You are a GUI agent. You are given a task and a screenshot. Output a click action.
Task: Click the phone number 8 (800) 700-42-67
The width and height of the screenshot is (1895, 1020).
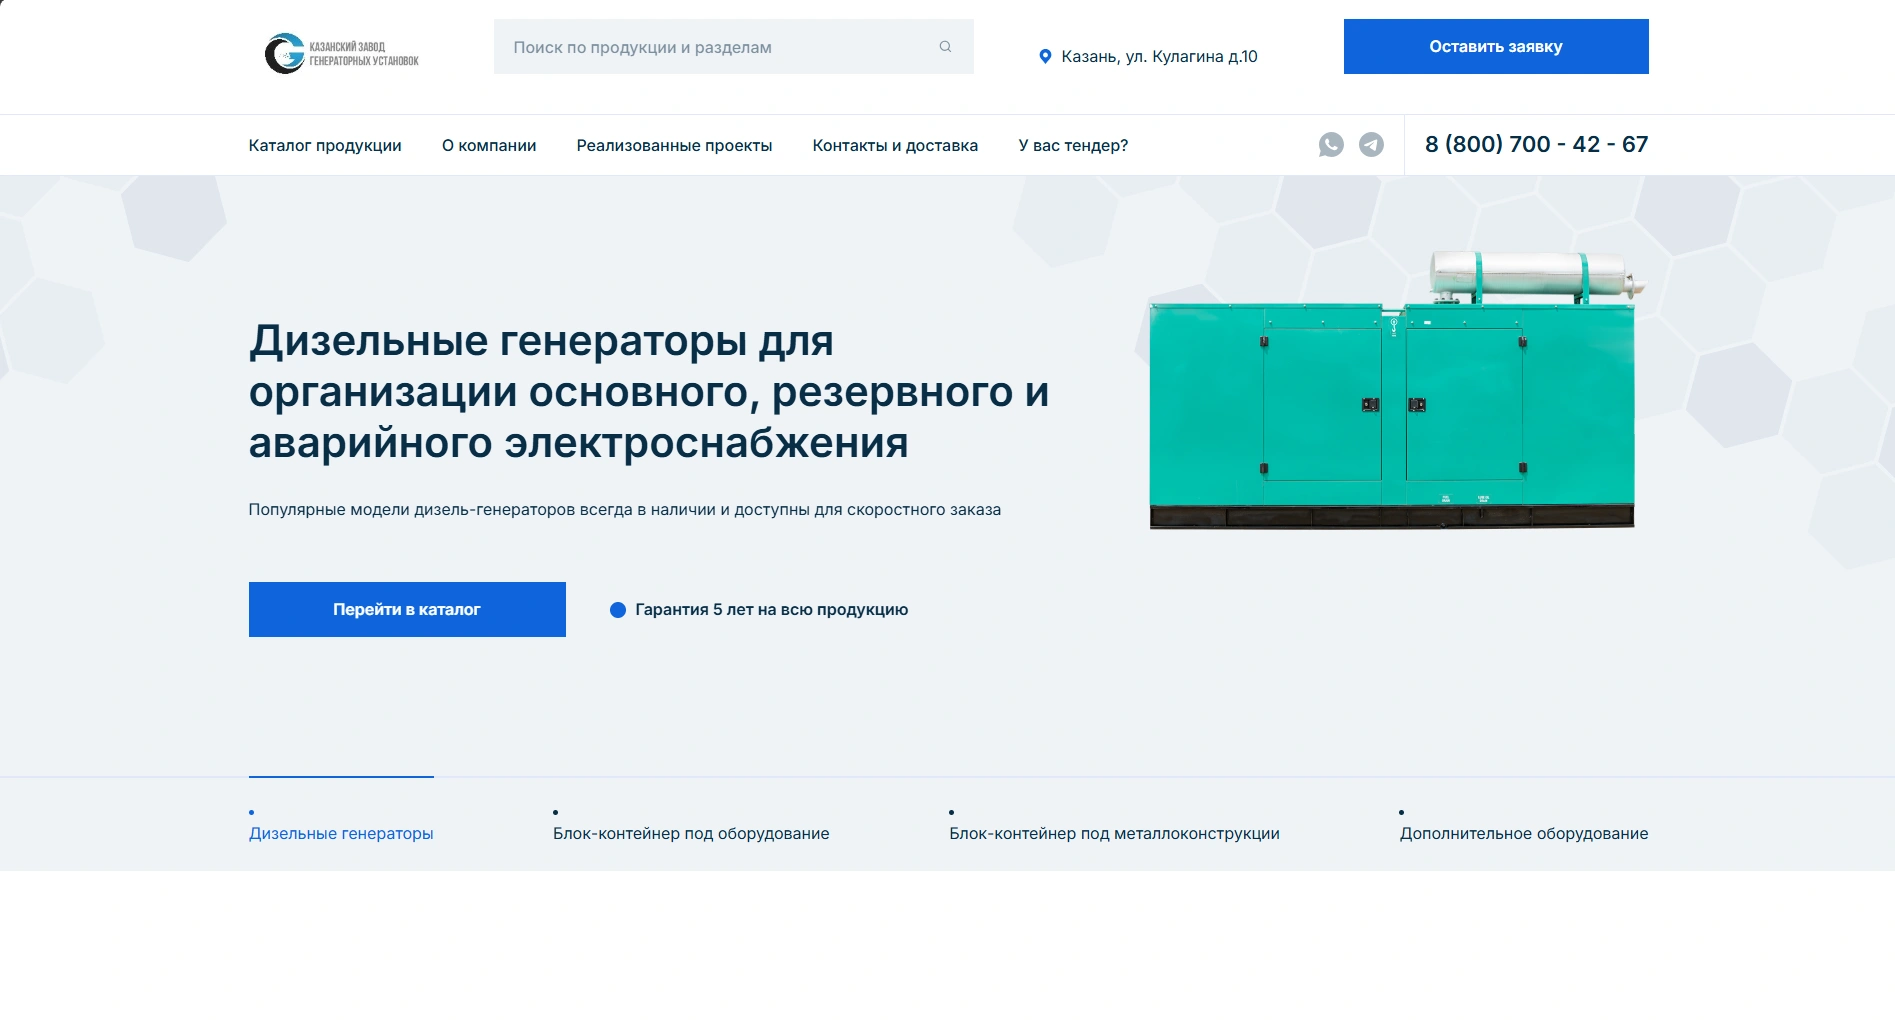click(x=1536, y=145)
